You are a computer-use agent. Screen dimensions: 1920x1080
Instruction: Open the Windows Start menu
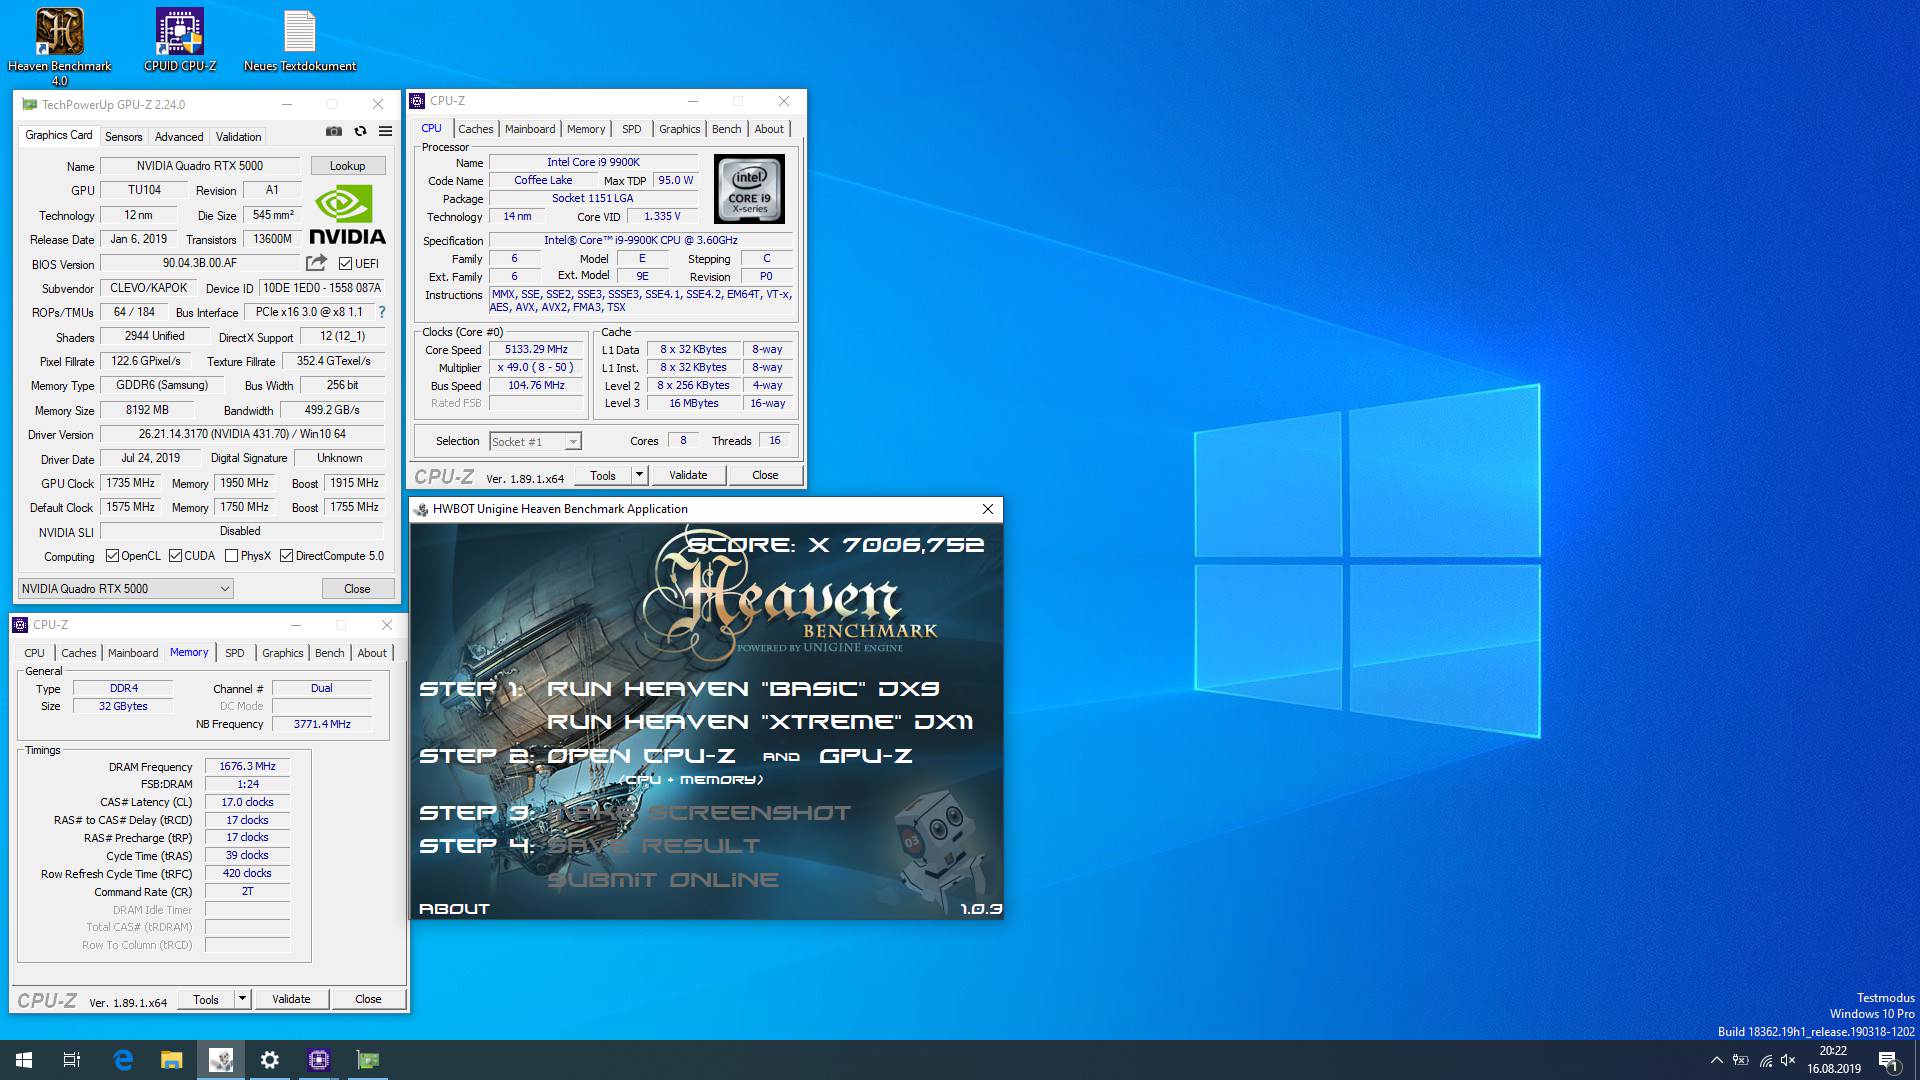point(24,1060)
